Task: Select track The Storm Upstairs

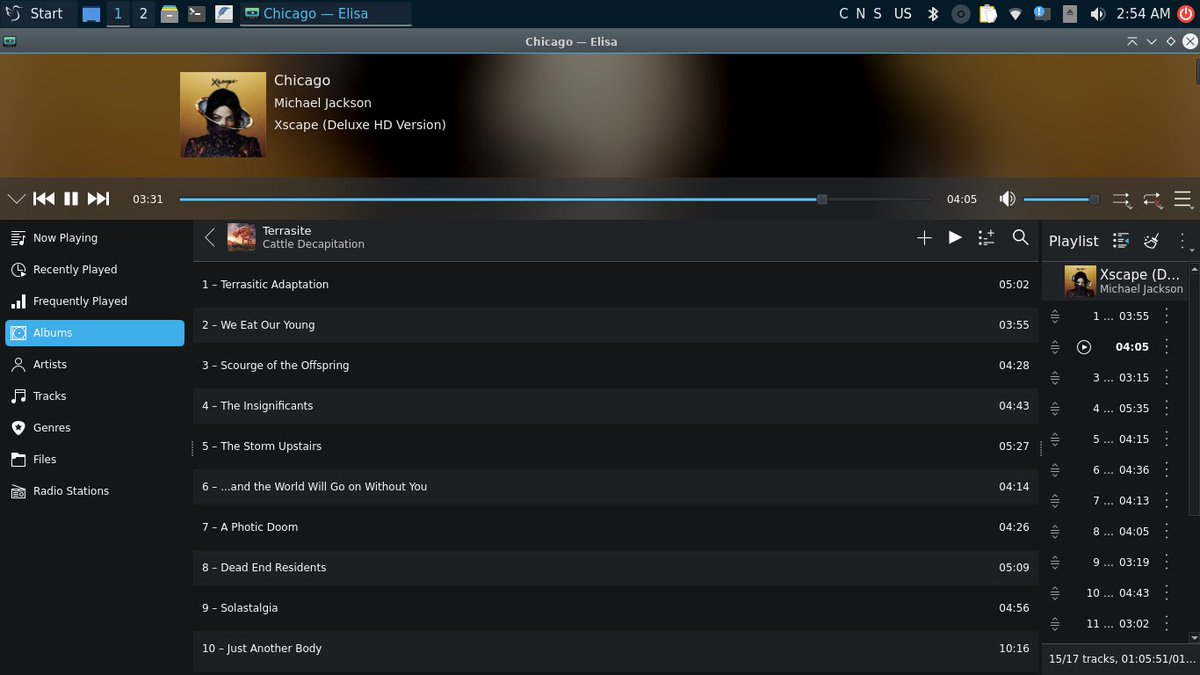Action: tap(615, 446)
